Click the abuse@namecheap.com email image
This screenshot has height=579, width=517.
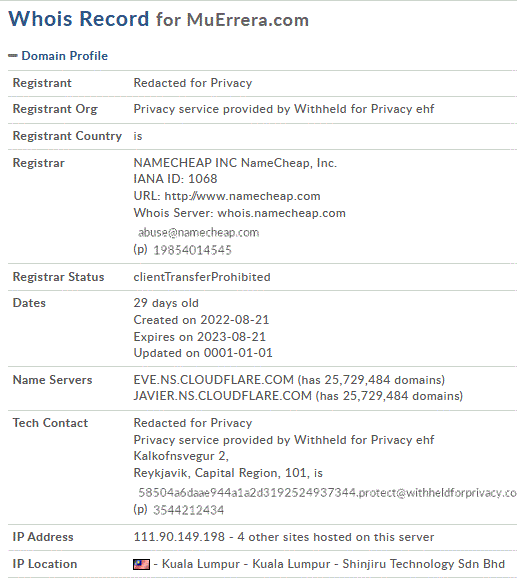click(x=199, y=232)
